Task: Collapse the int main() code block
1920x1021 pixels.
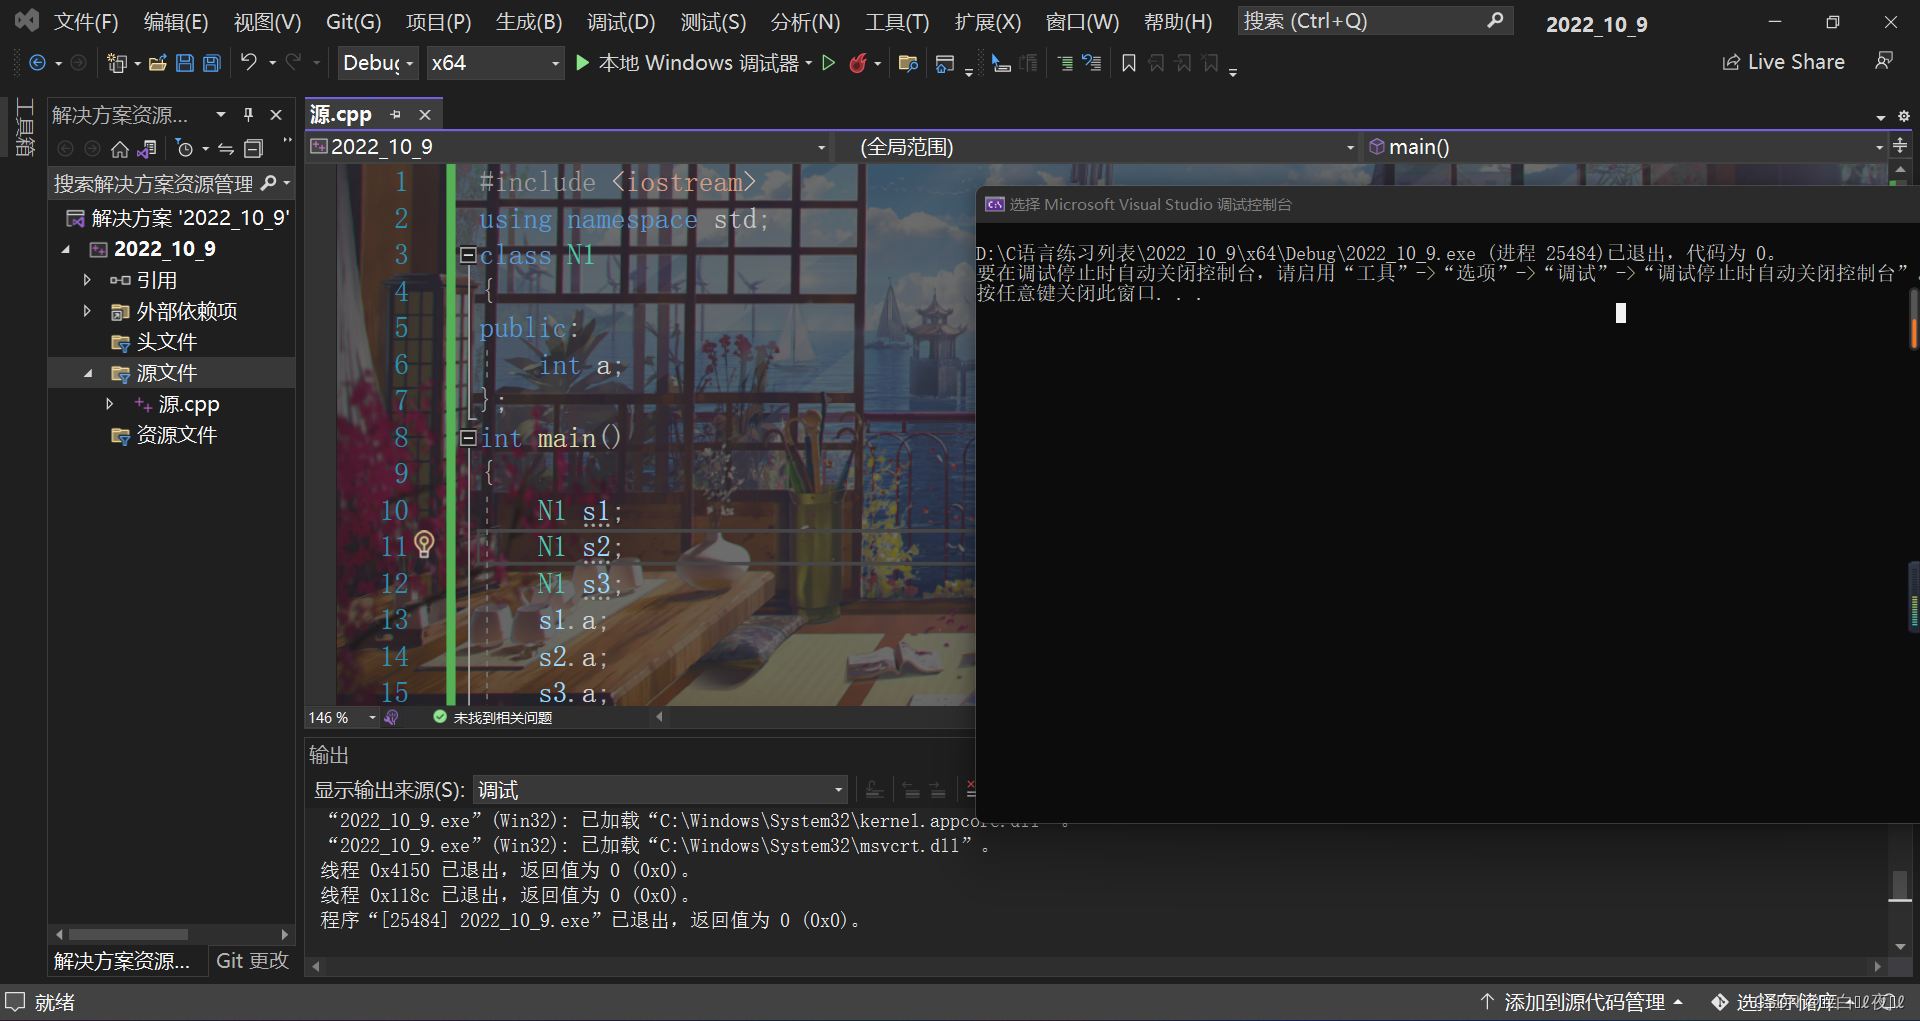Action: [467, 437]
